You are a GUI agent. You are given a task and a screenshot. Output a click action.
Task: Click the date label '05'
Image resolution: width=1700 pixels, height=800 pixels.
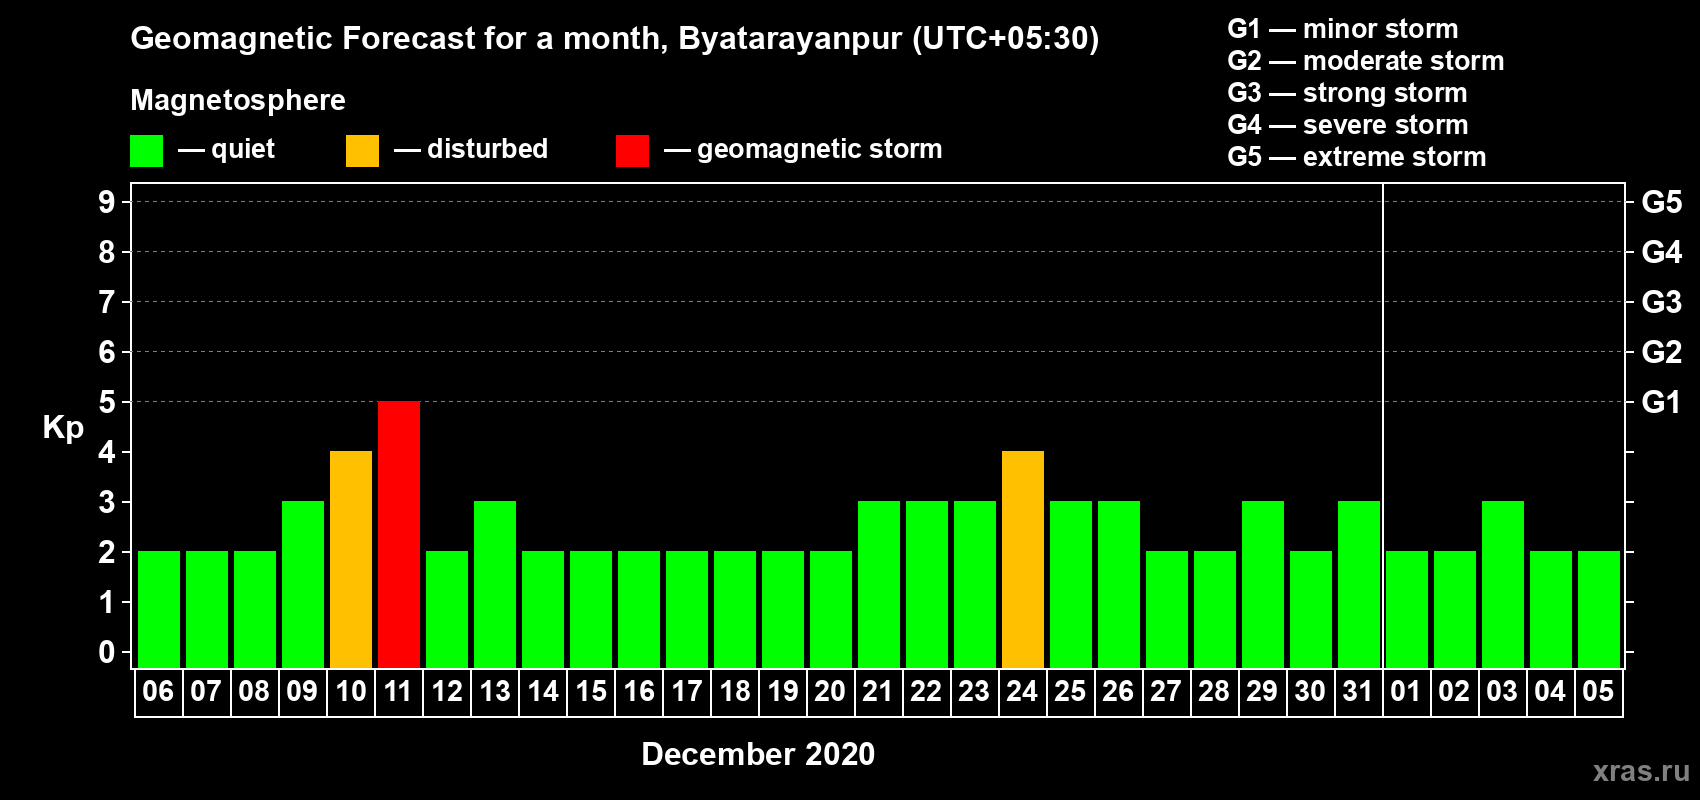tap(1598, 691)
